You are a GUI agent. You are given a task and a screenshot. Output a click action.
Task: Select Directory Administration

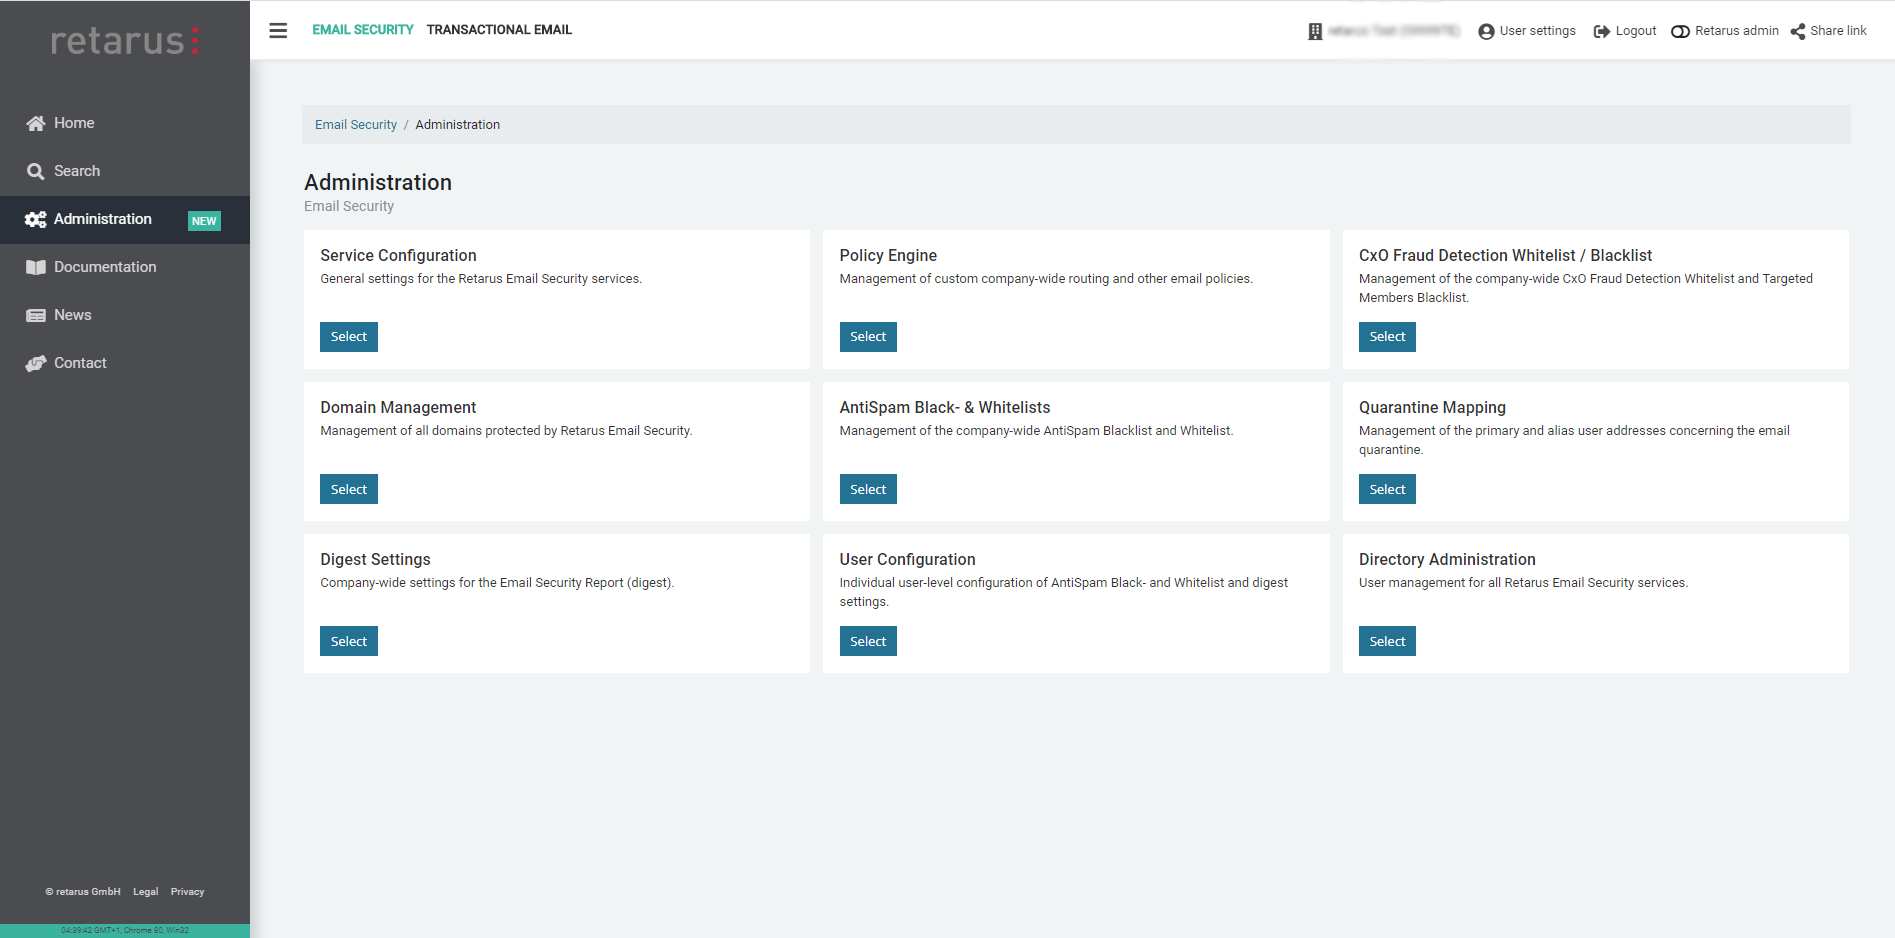pos(1387,641)
